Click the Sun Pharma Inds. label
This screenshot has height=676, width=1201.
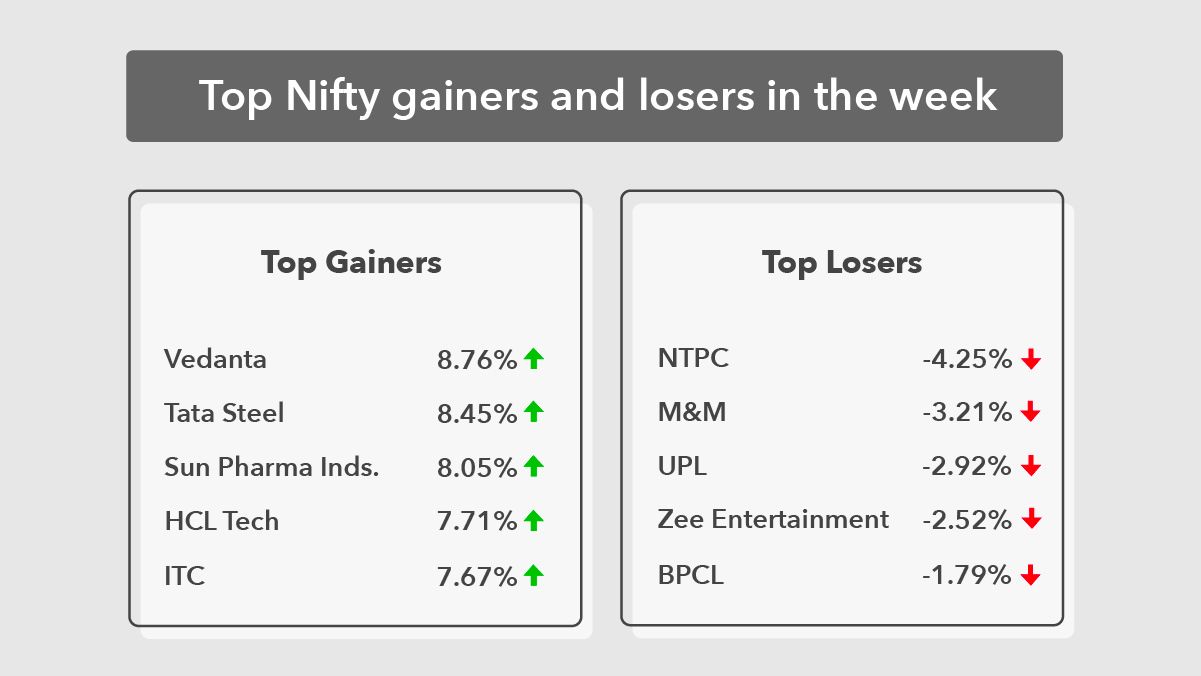click(x=272, y=467)
